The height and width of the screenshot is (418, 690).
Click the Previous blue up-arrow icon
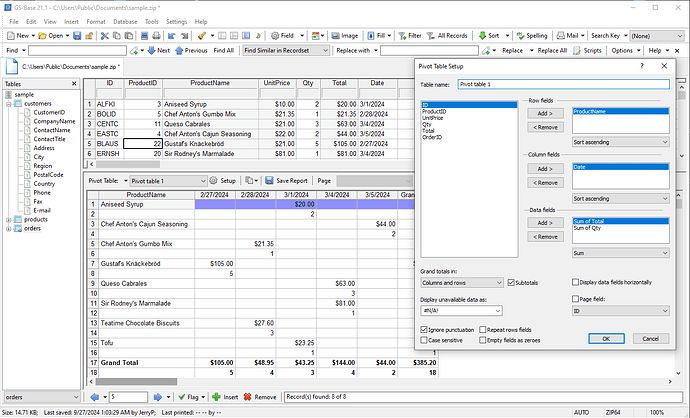pyautogui.click(x=179, y=51)
